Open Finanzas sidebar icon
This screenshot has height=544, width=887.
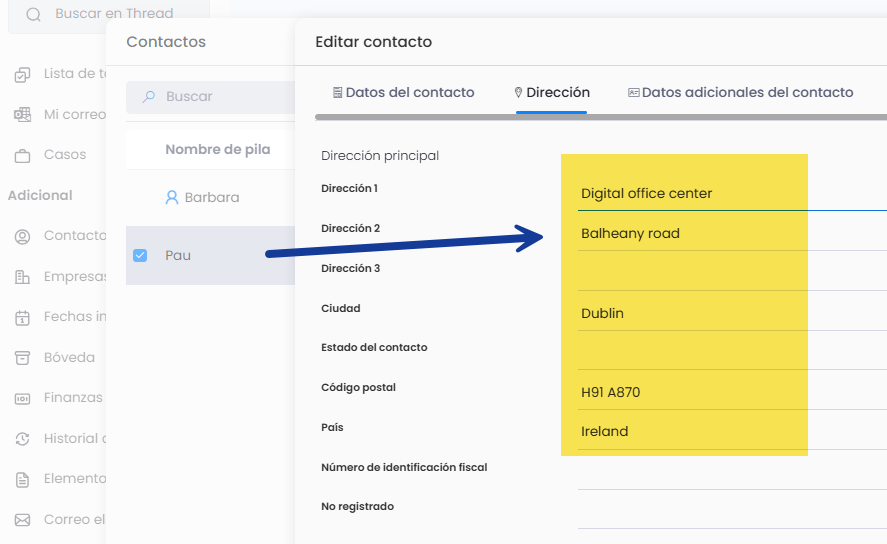[23, 399]
